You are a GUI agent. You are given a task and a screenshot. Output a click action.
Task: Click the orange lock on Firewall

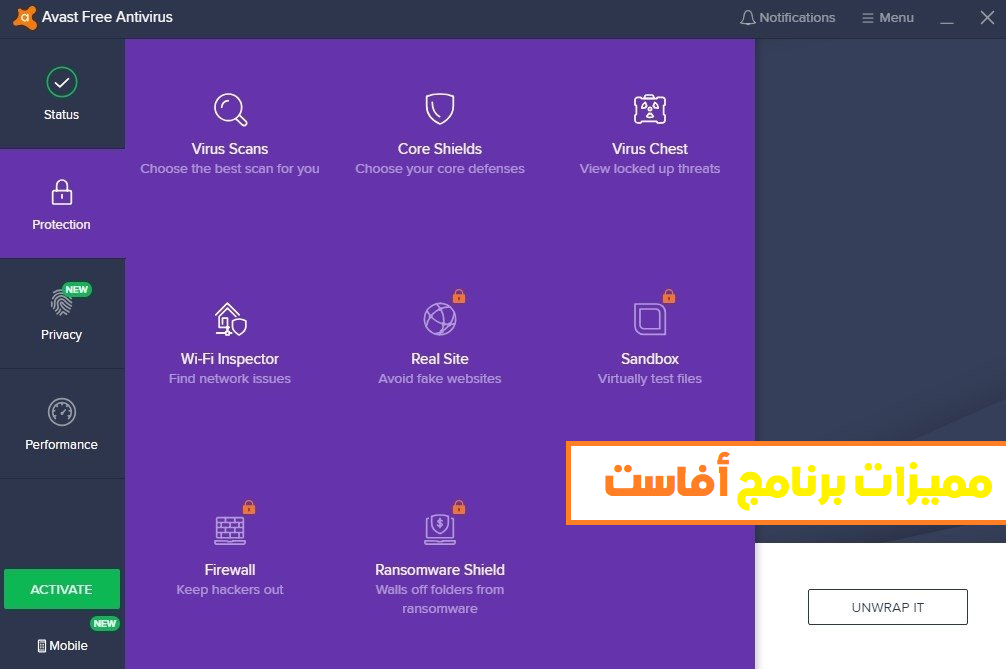tap(249, 507)
